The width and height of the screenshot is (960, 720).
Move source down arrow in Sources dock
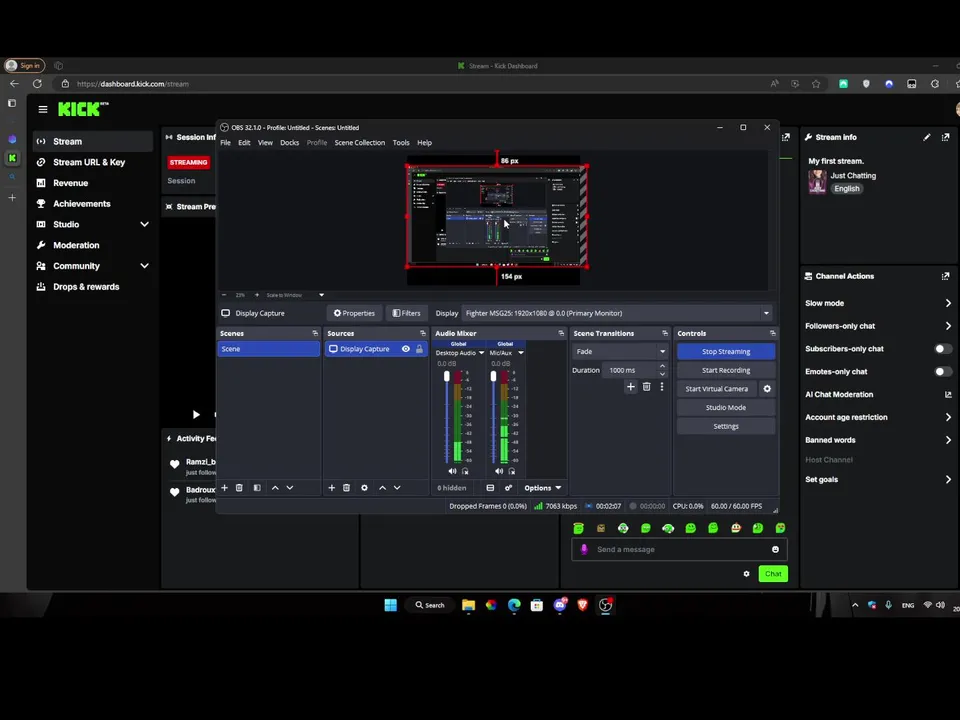point(397,488)
